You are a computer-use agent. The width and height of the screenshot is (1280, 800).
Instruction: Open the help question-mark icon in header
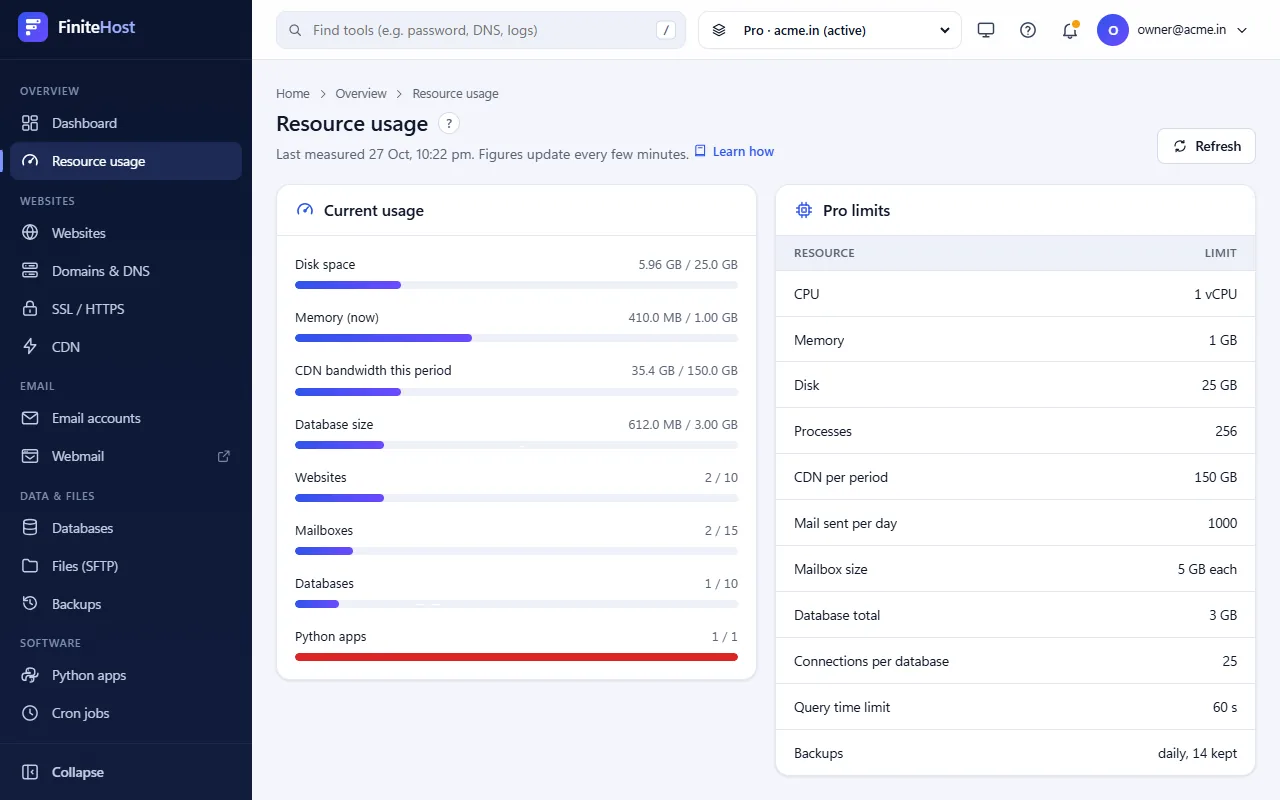1028,30
